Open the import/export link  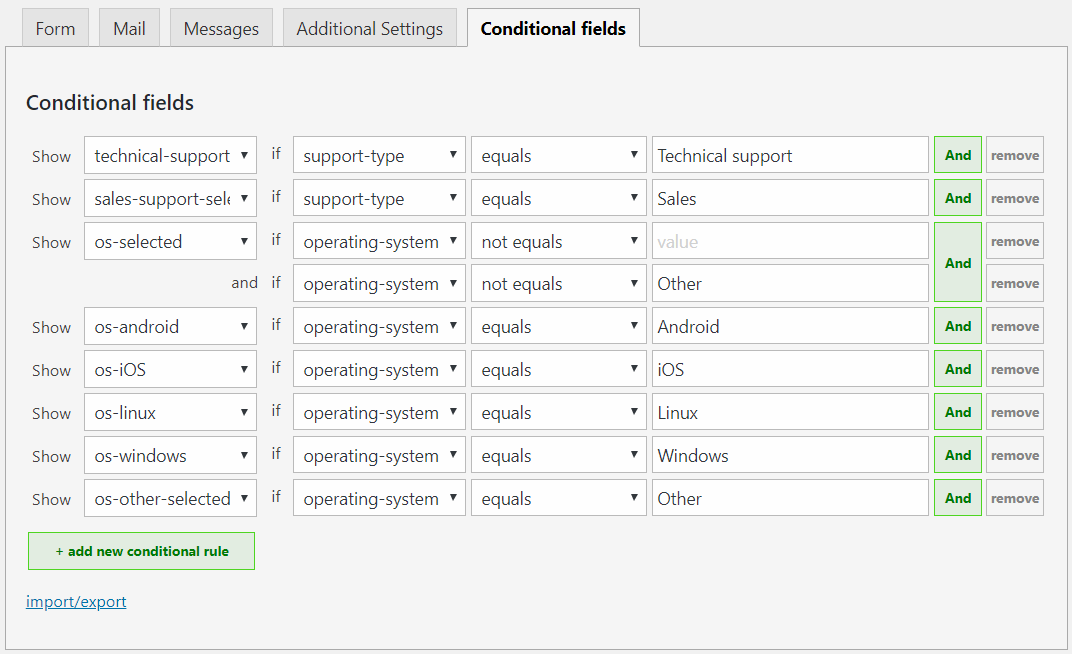pos(76,601)
